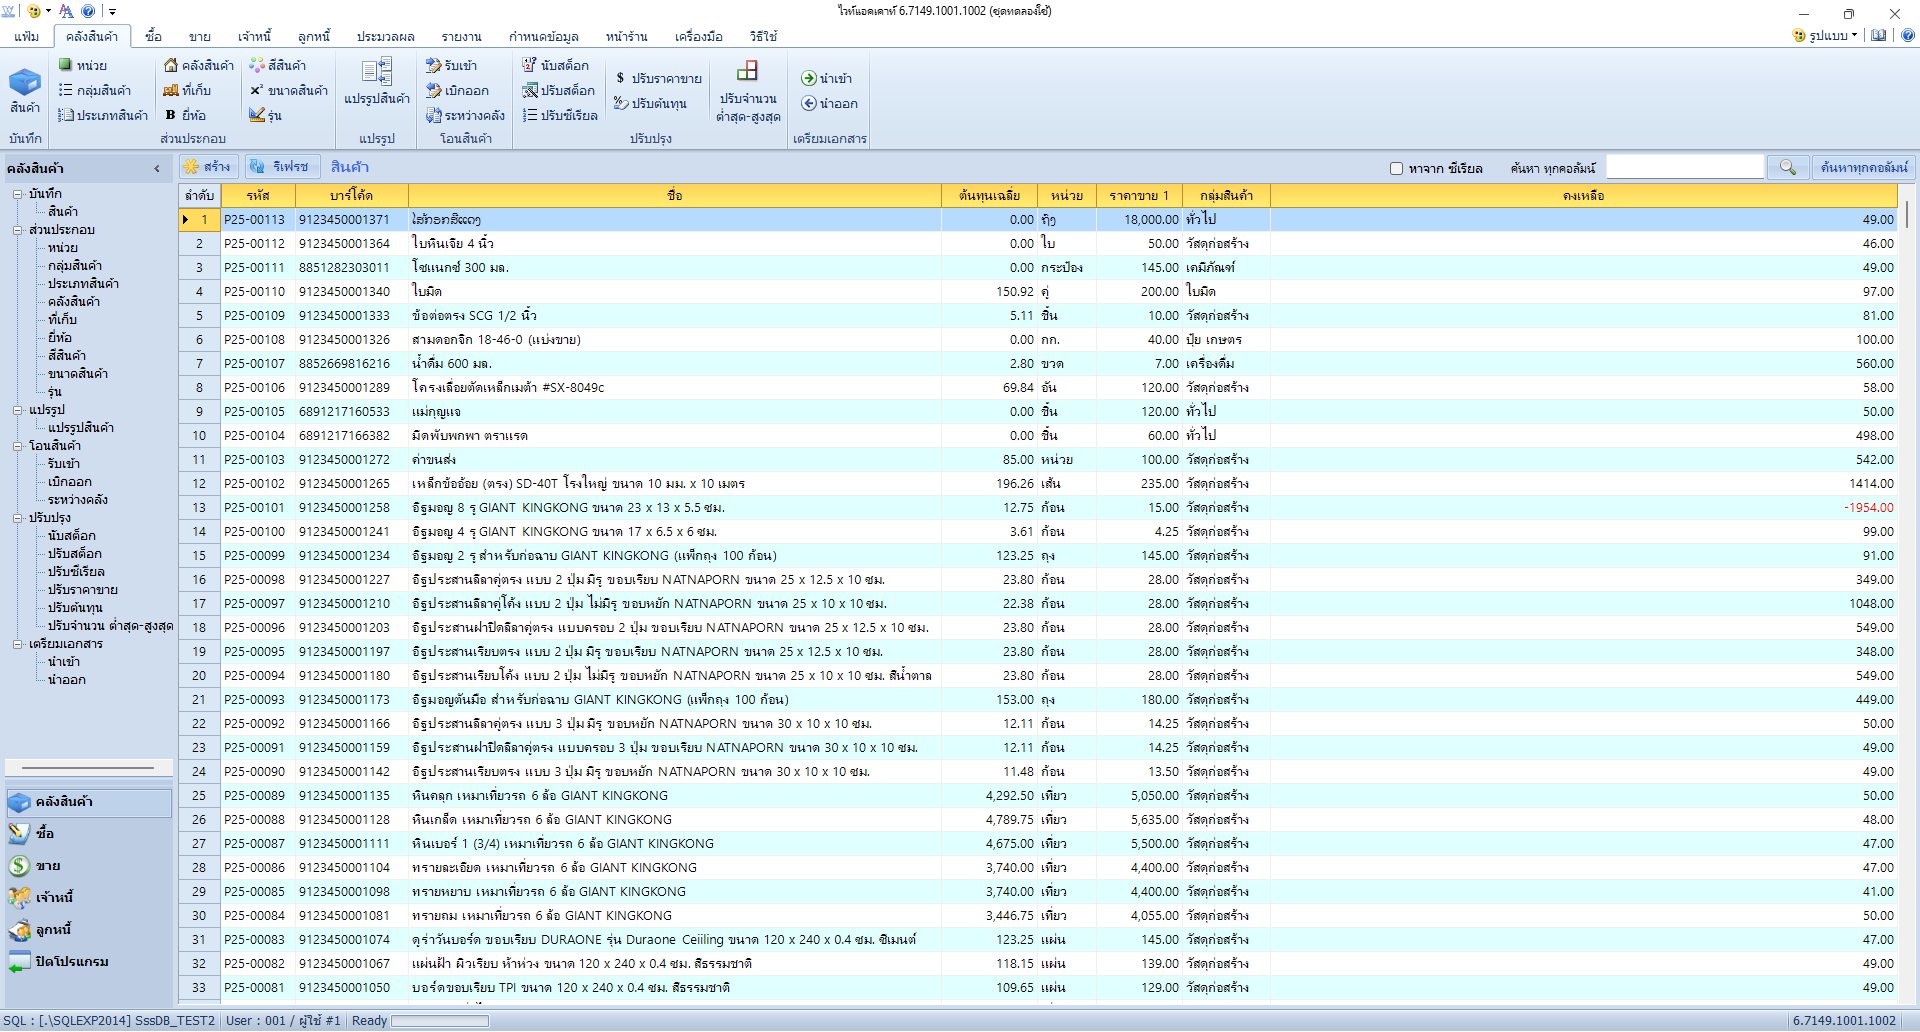Click the สร้าง create button
This screenshot has height=1032, width=1920.
[207, 166]
